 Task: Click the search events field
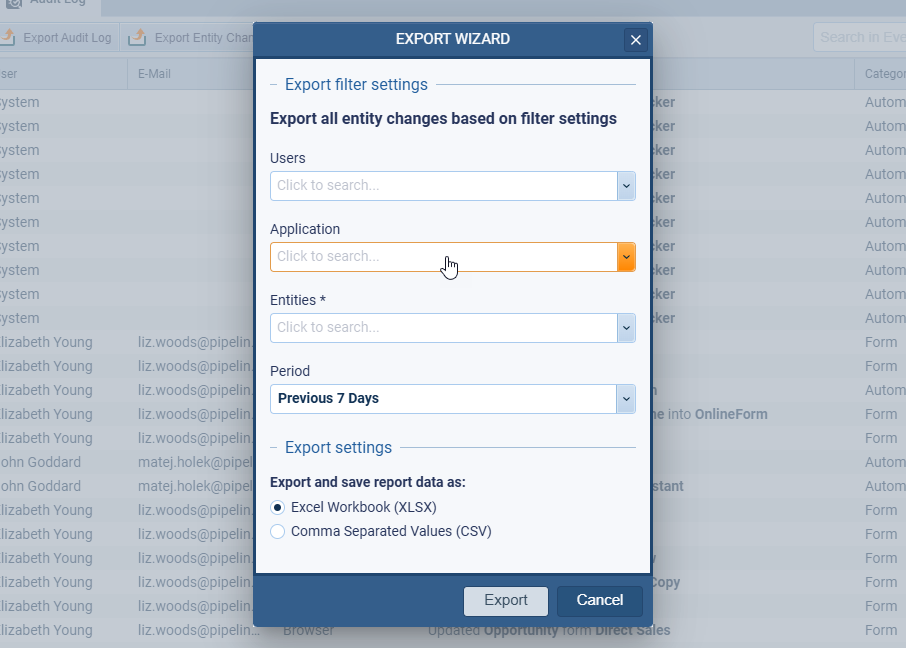tap(860, 38)
